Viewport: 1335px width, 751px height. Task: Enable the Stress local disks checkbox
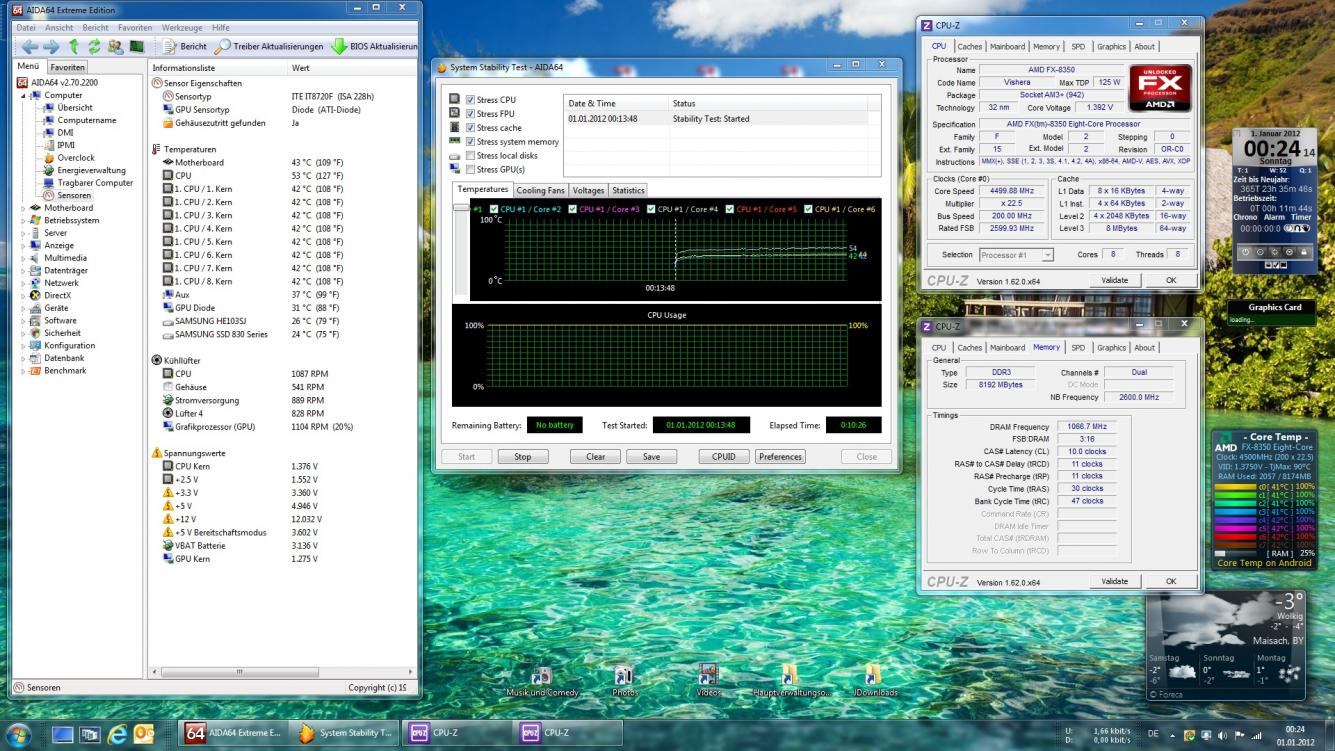470,156
